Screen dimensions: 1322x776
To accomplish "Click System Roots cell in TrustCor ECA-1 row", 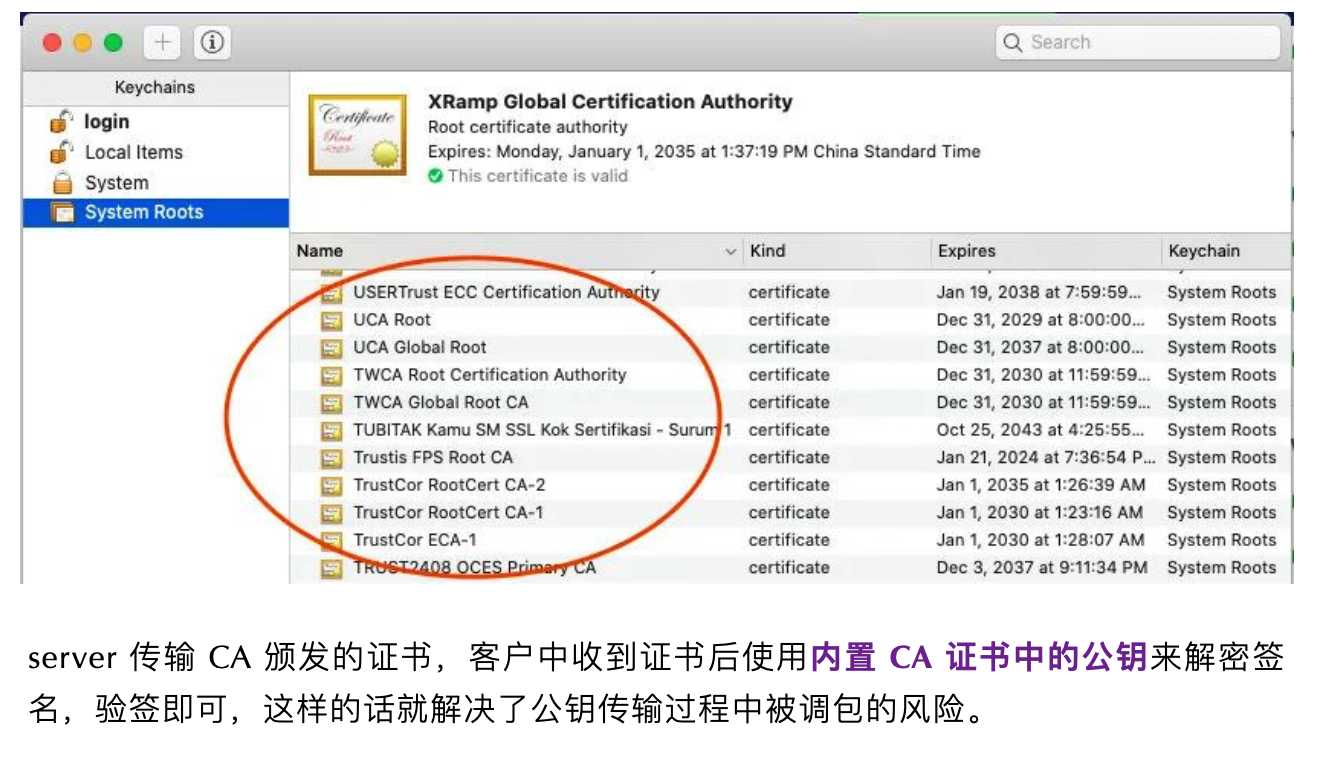I will [1221, 540].
